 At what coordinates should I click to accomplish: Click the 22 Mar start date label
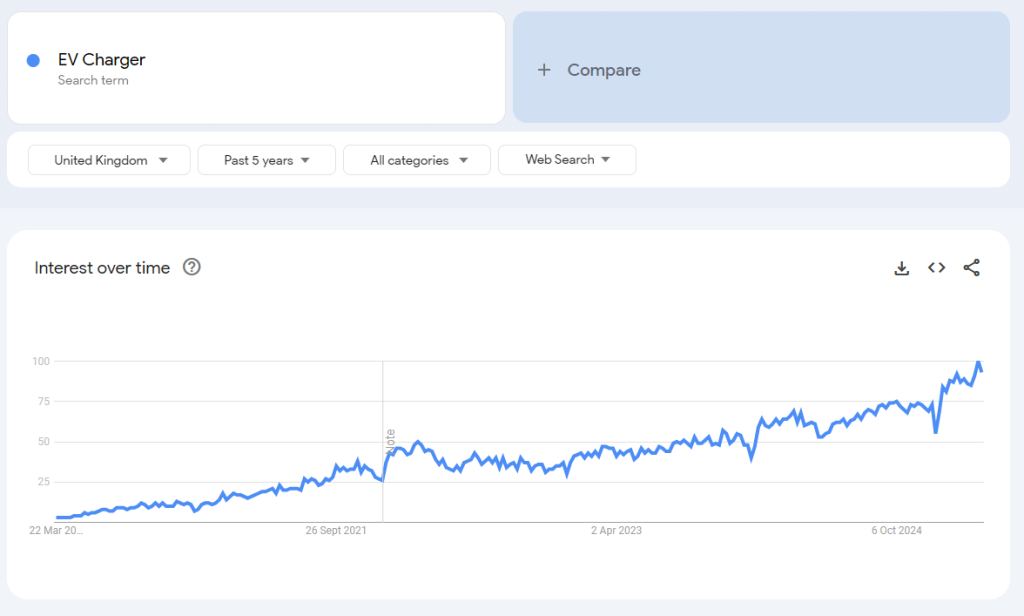[56, 530]
